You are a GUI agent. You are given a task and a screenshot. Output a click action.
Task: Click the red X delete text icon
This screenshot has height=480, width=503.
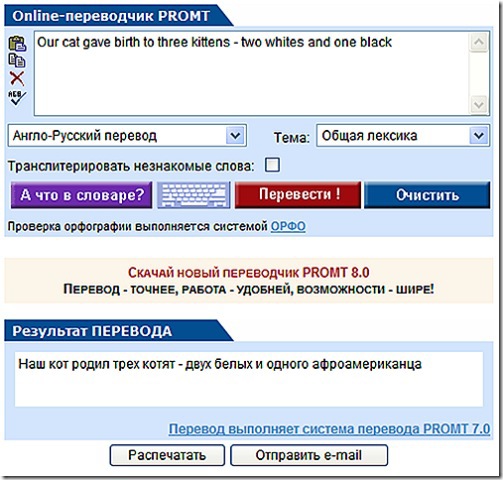(x=17, y=79)
